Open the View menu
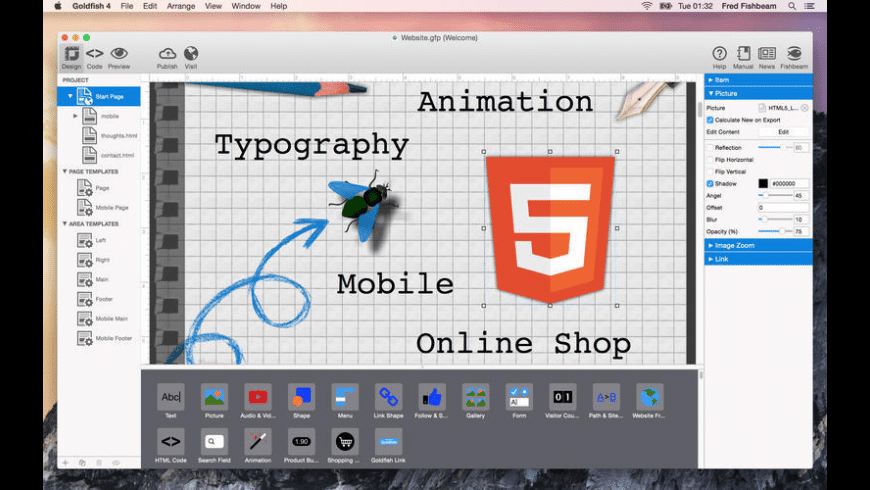This screenshot has width=870, height=490. point(213,6)
